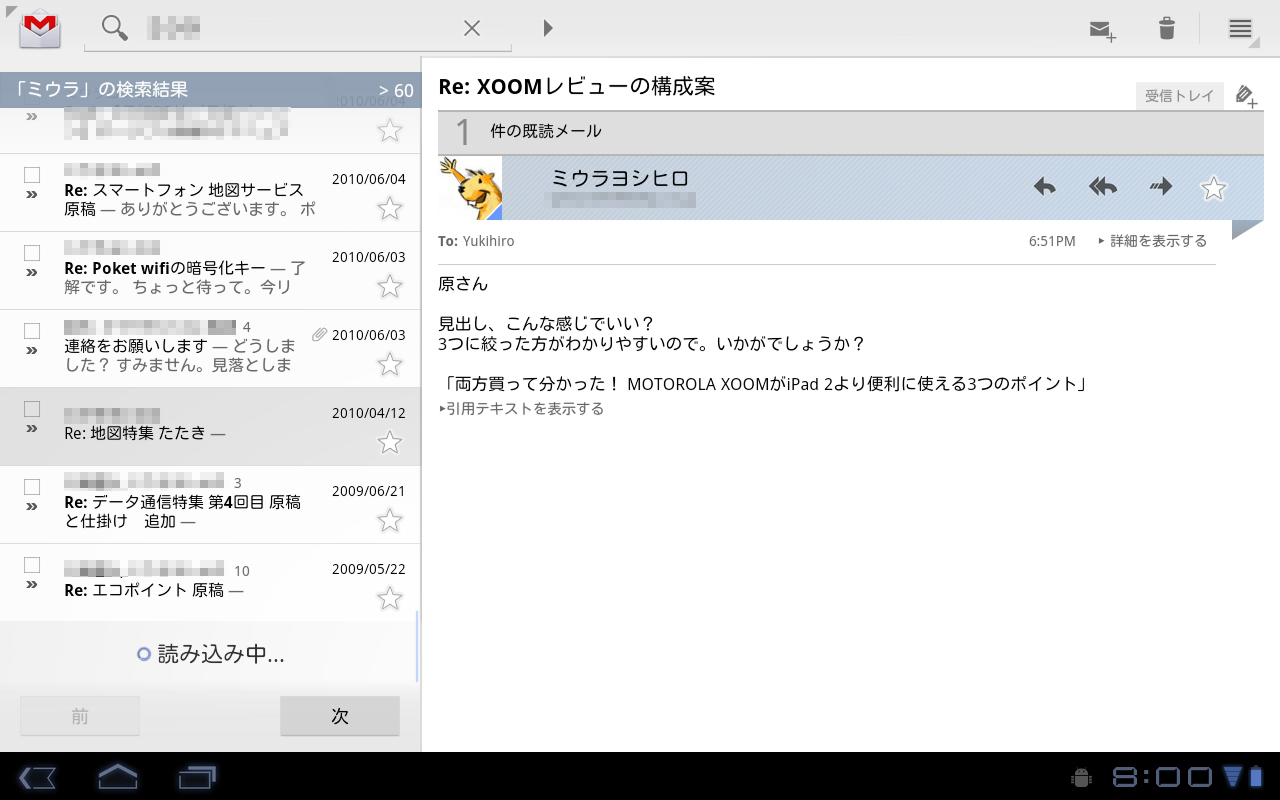Click the Wi-Fi signal status icon
The image size is (1280, 800).
coord(1233,776)
